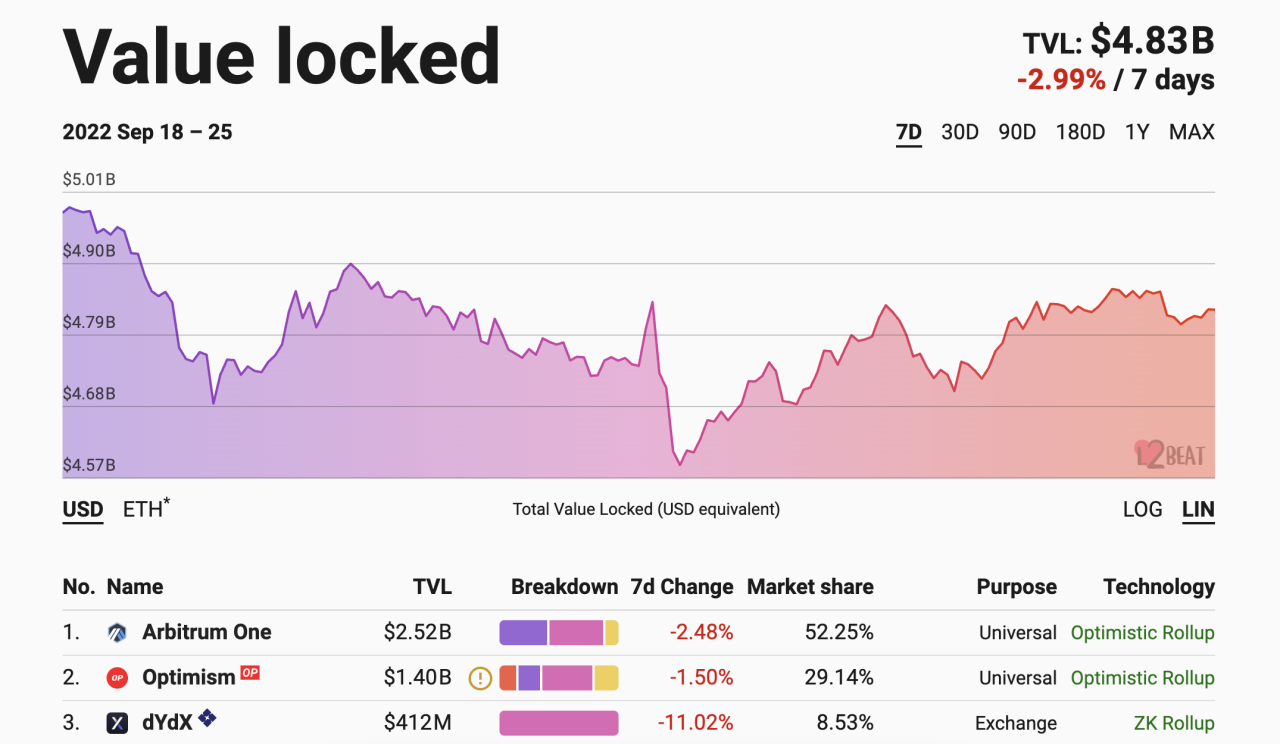Click the Optimism red logo icon
Viewport: 1280px width, 744px height.
(117, 678)
